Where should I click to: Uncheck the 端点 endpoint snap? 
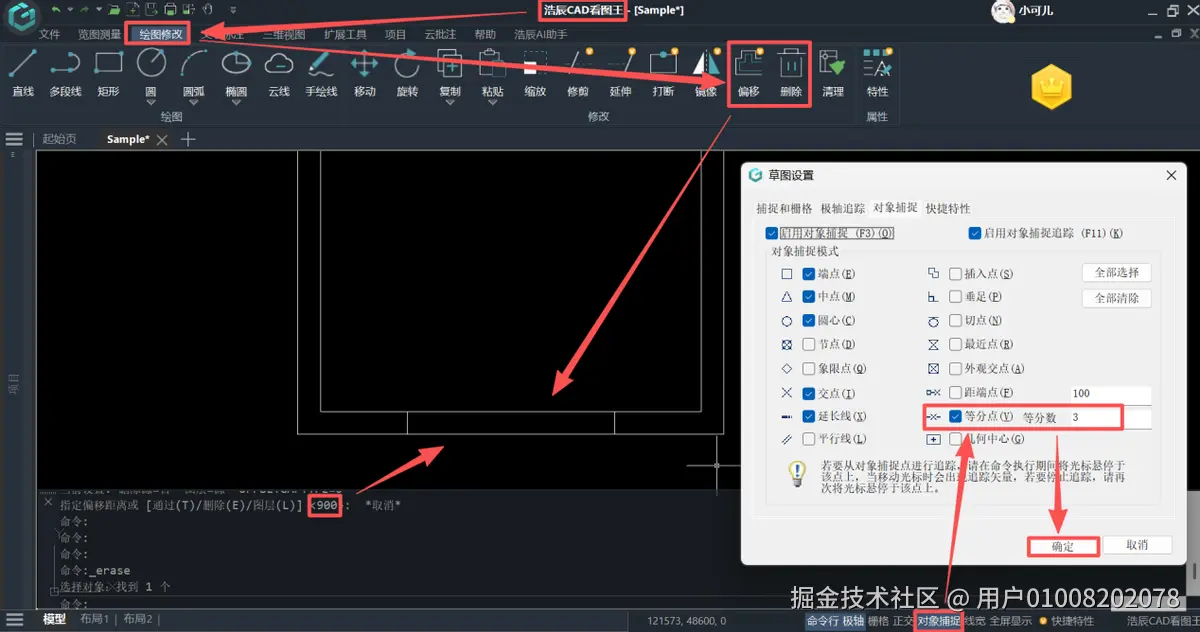(809, 273)
